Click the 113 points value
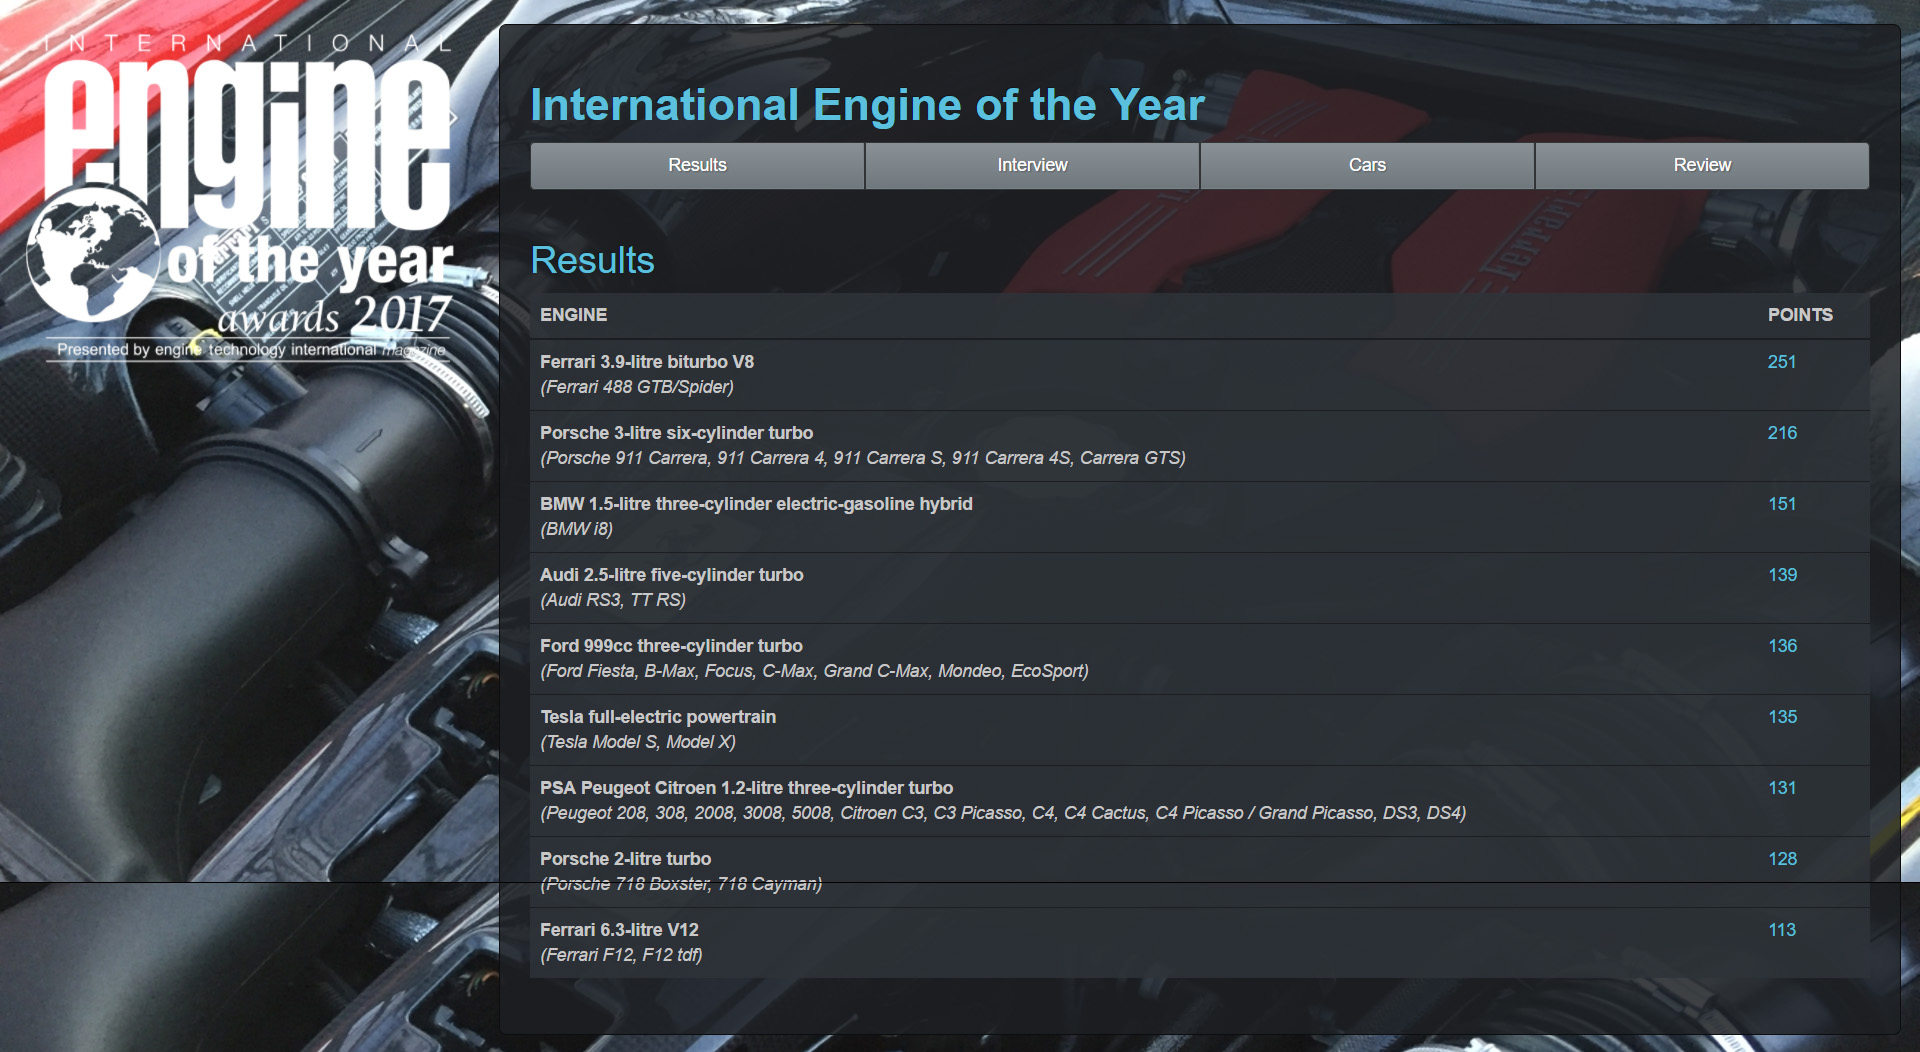 (x=1782, y=930)
